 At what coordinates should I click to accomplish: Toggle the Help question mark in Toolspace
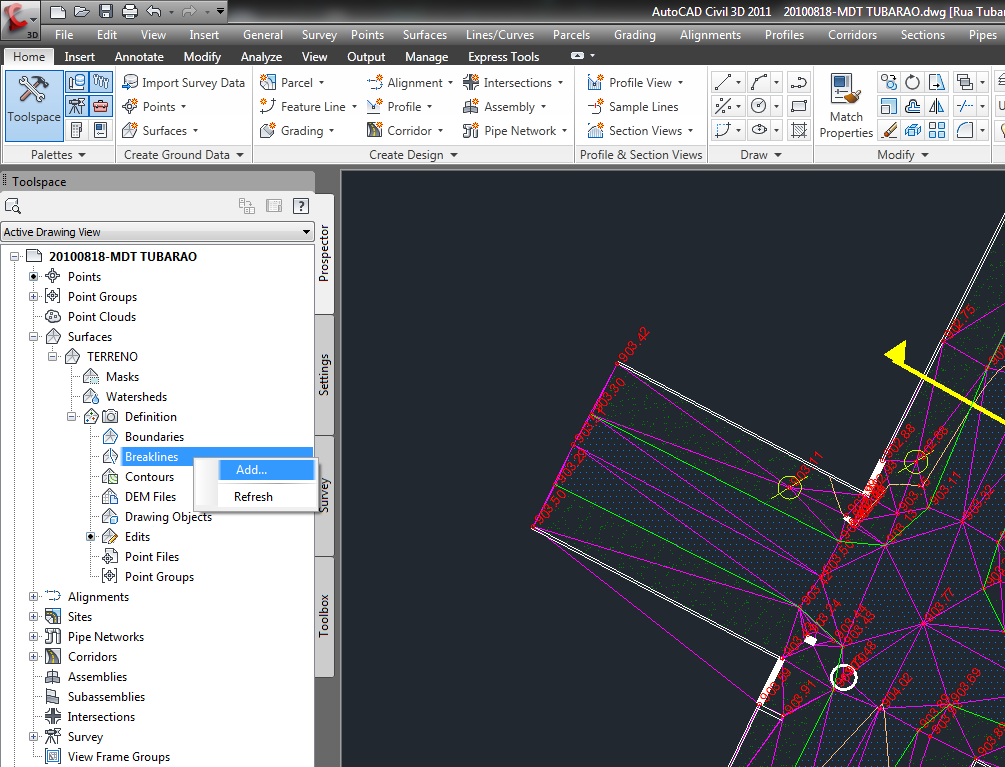pyautogui.click(x=300, y=206)
